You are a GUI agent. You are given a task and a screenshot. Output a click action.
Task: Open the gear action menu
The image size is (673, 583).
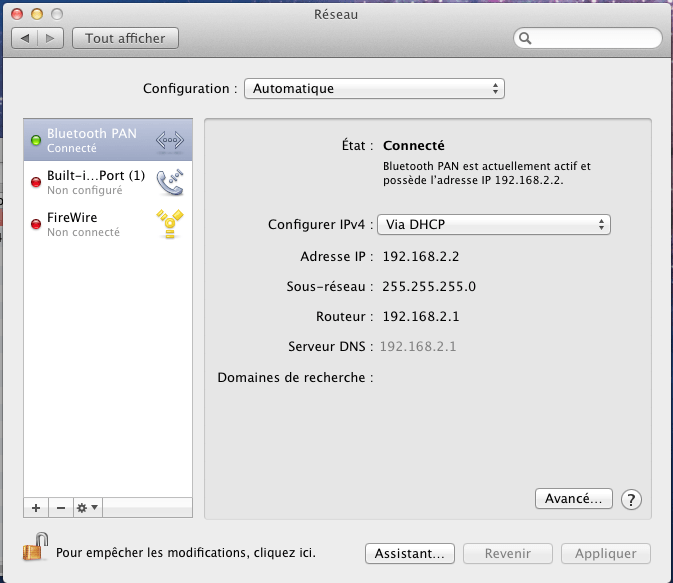coord(88,508)
